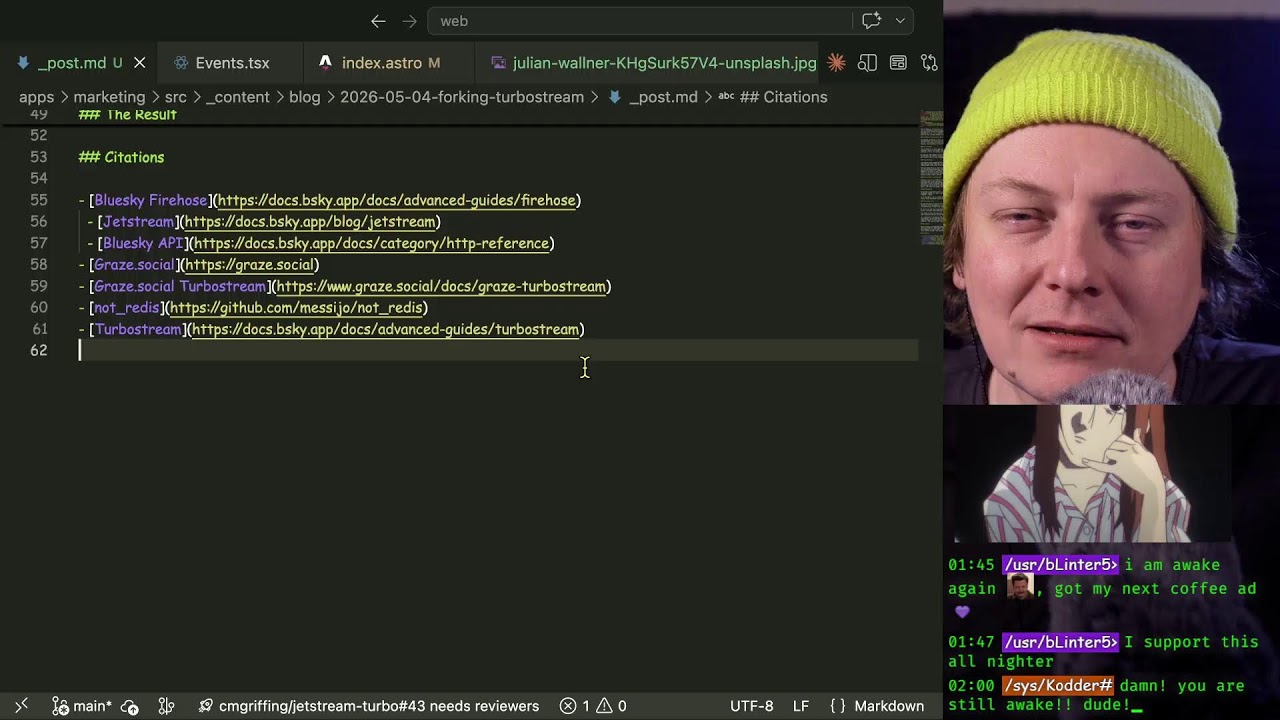
Task: Open the github messijo/not_redis URL
Action: click(x=296, y=308)
